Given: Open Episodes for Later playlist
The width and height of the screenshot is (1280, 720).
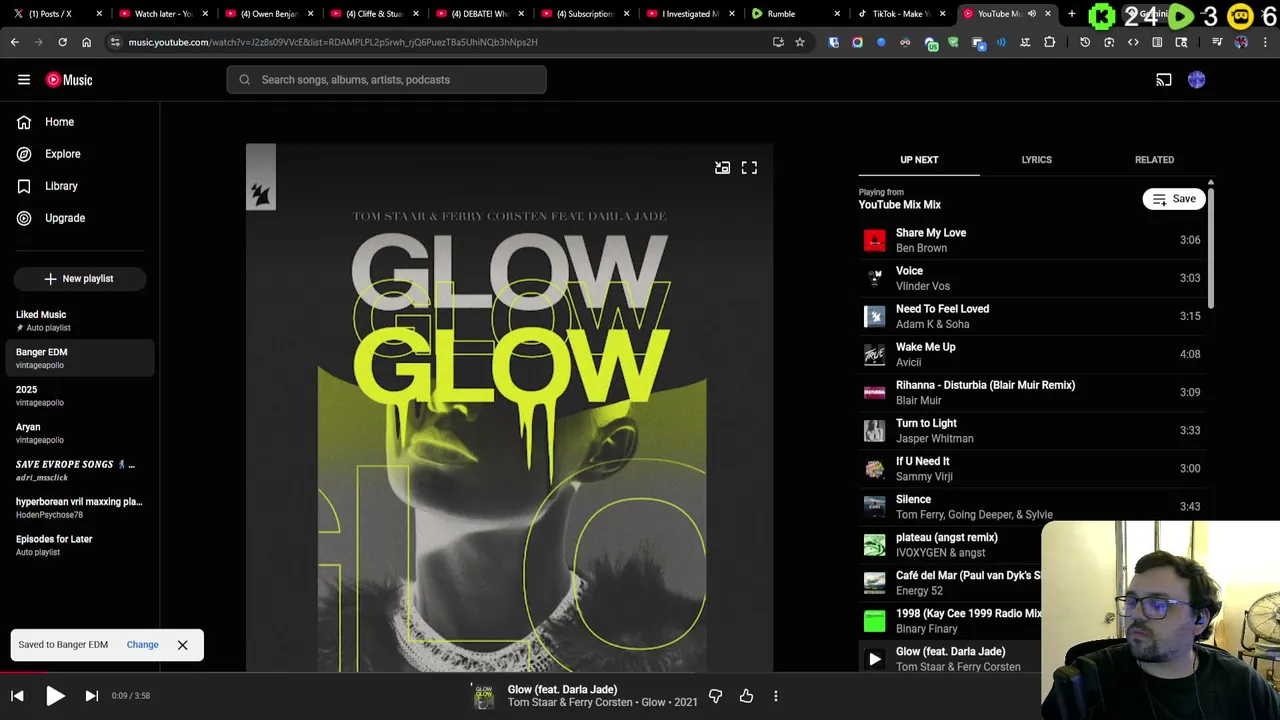Looking at the screenshot, I should click(80, 545).
